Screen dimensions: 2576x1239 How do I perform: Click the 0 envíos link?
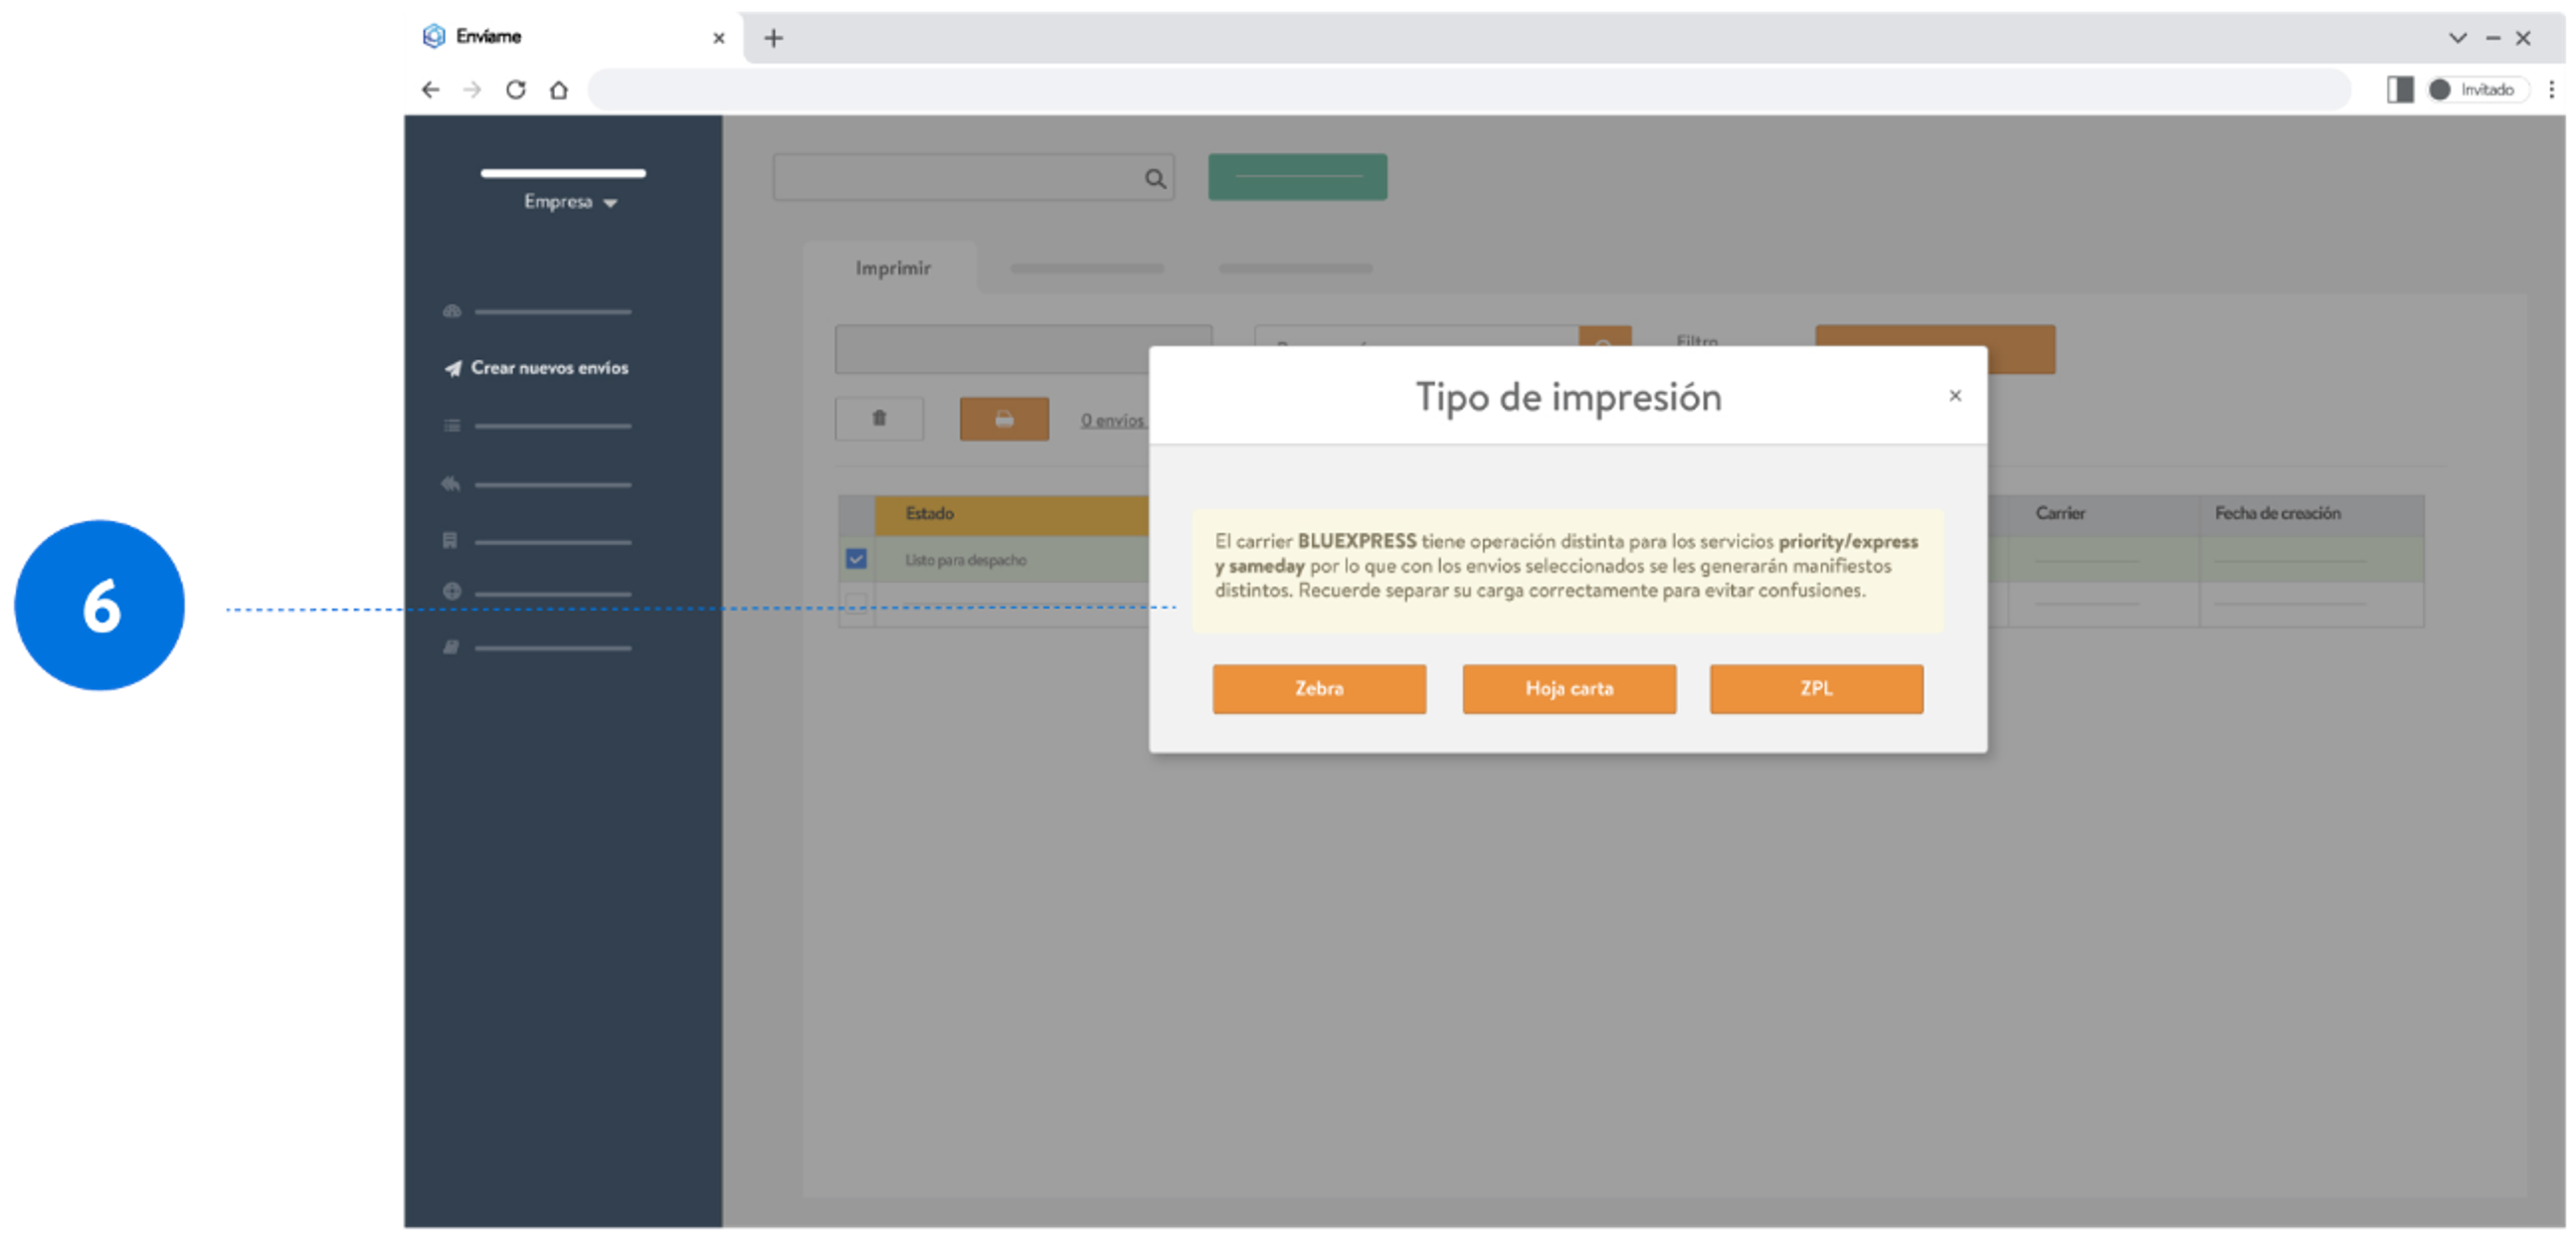1112,421
